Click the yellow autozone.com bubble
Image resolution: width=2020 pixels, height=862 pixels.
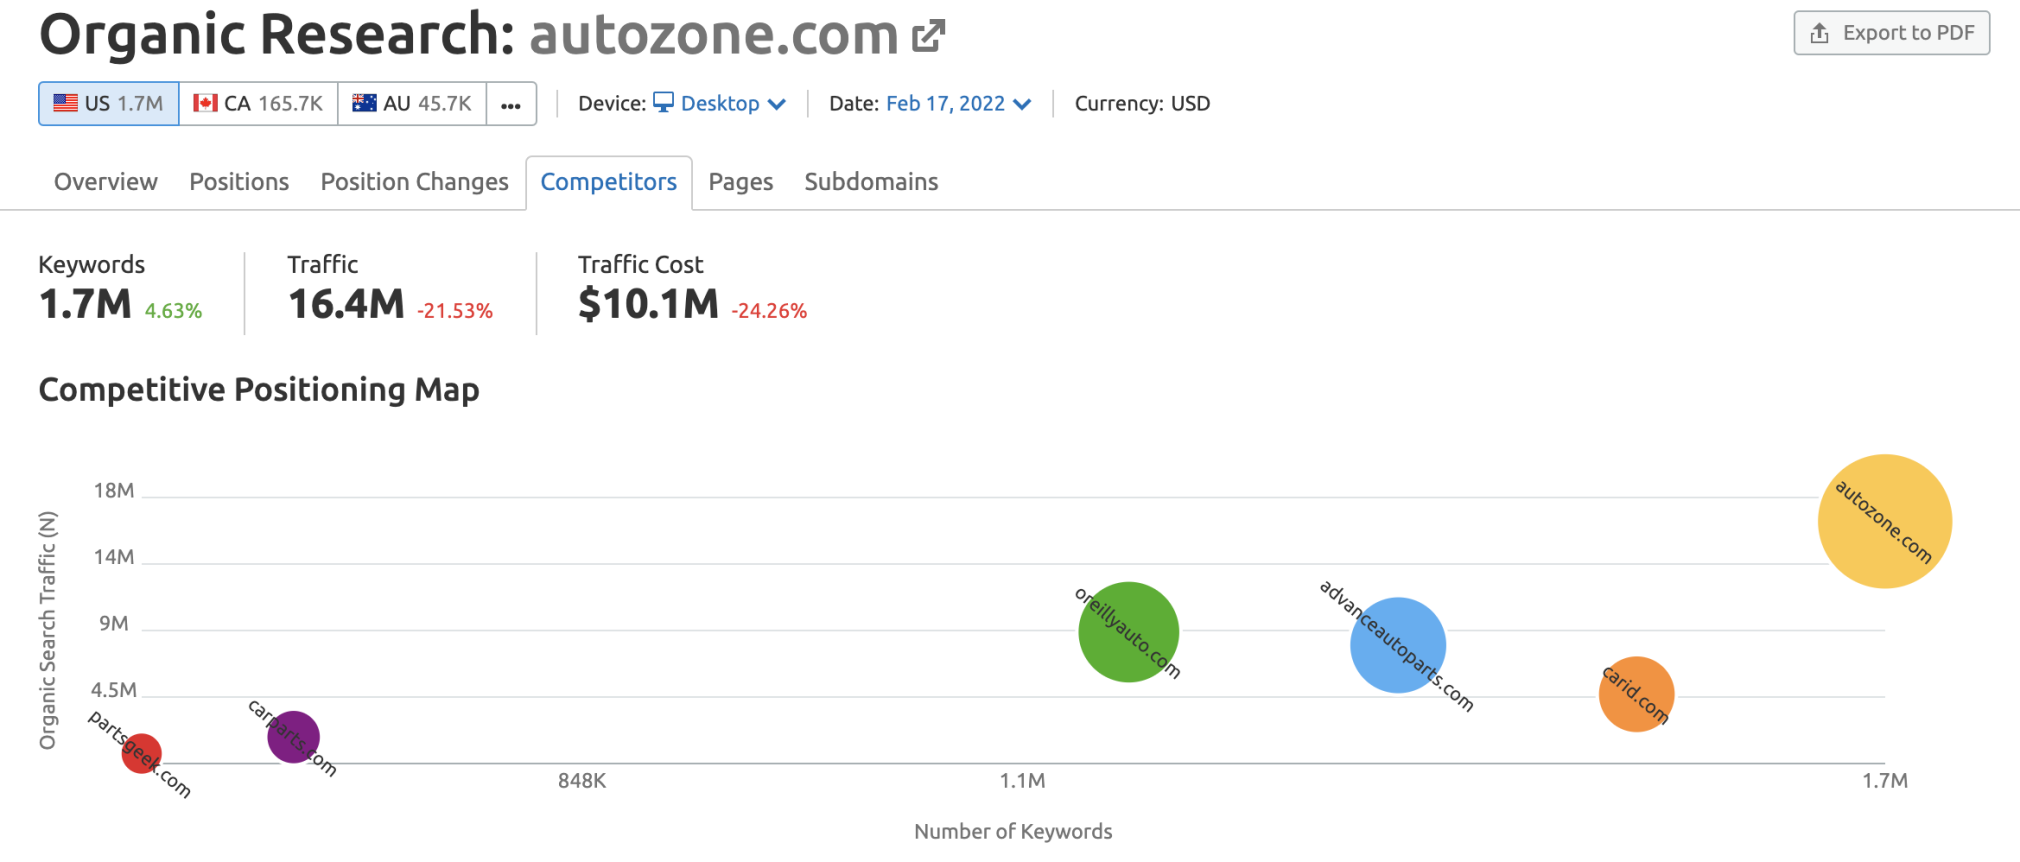click(1885, 521)
